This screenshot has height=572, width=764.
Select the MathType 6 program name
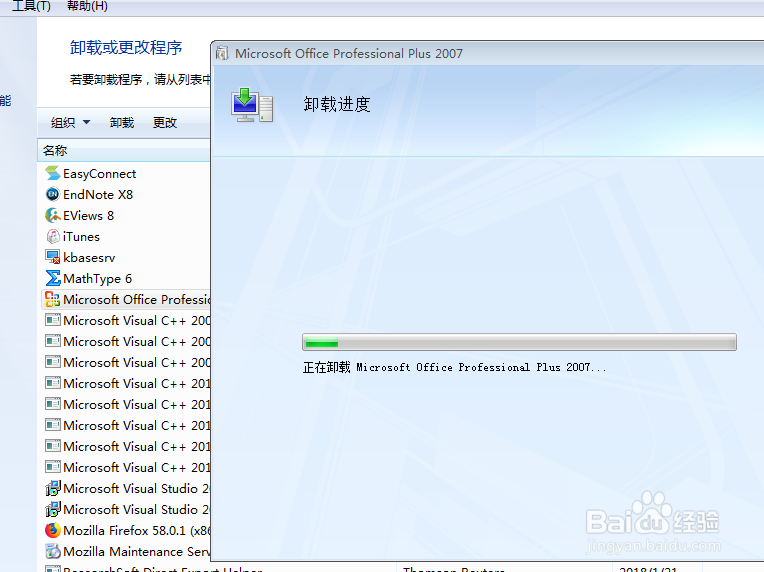tap(97, 279)
